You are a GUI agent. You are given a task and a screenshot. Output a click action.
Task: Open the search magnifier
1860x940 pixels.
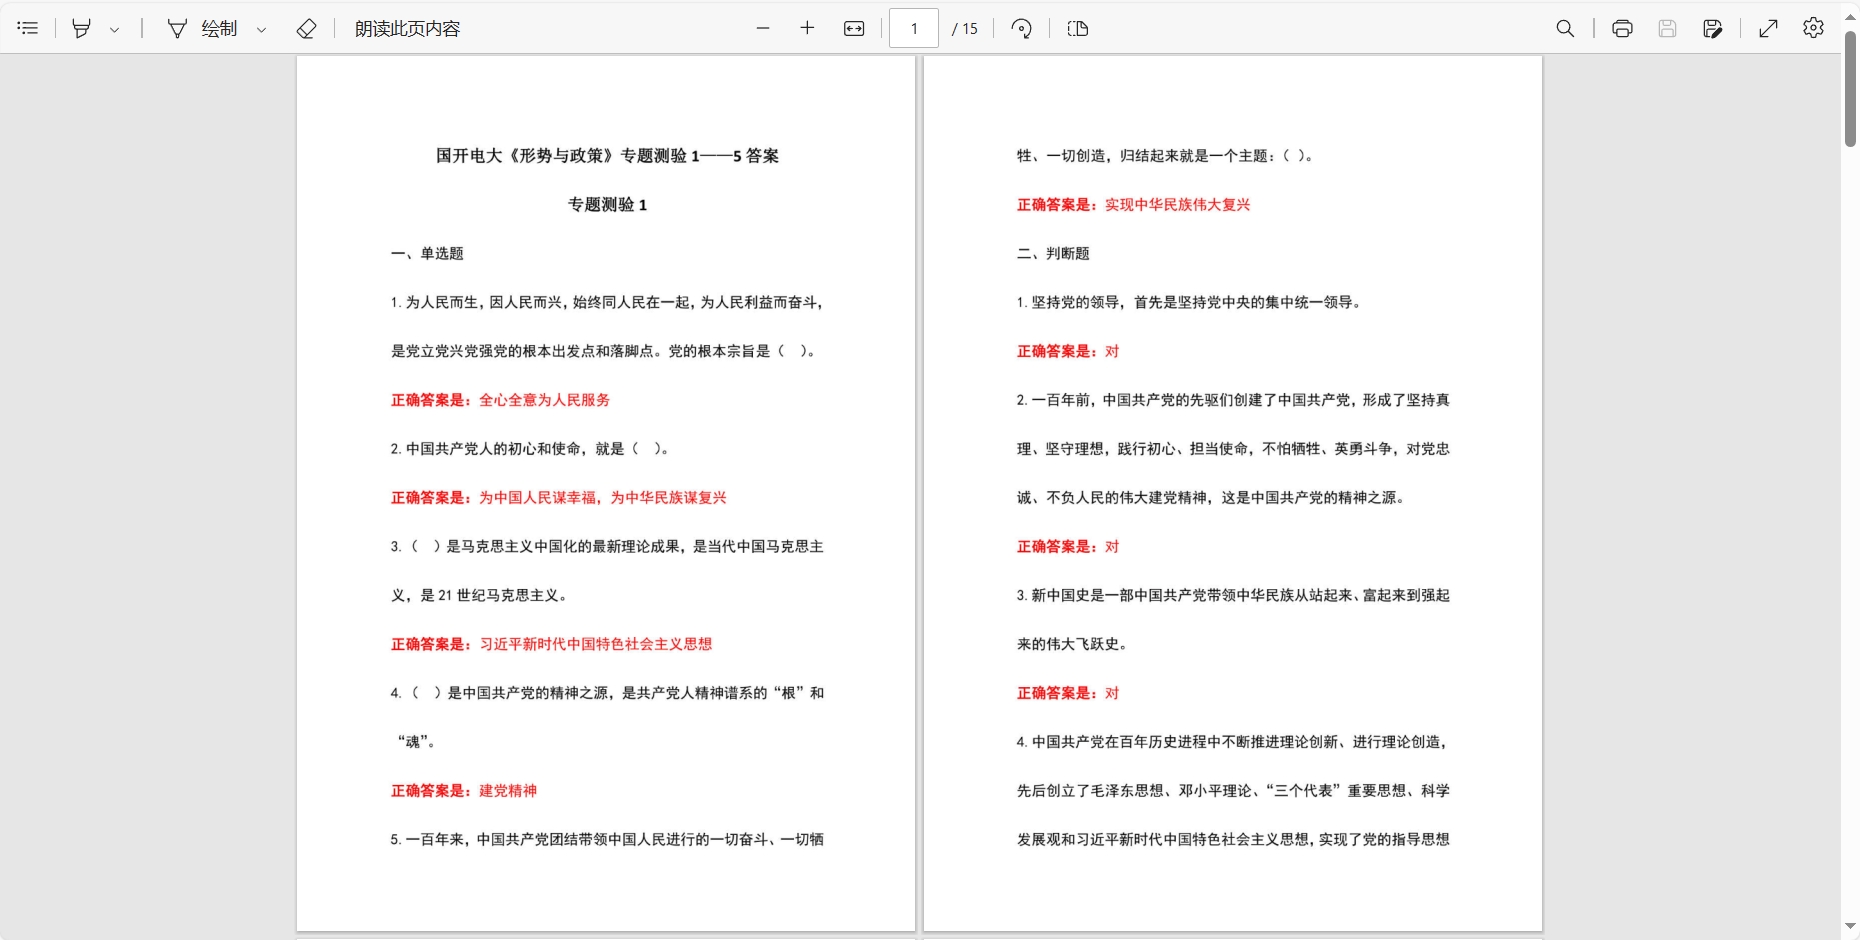1566,28
